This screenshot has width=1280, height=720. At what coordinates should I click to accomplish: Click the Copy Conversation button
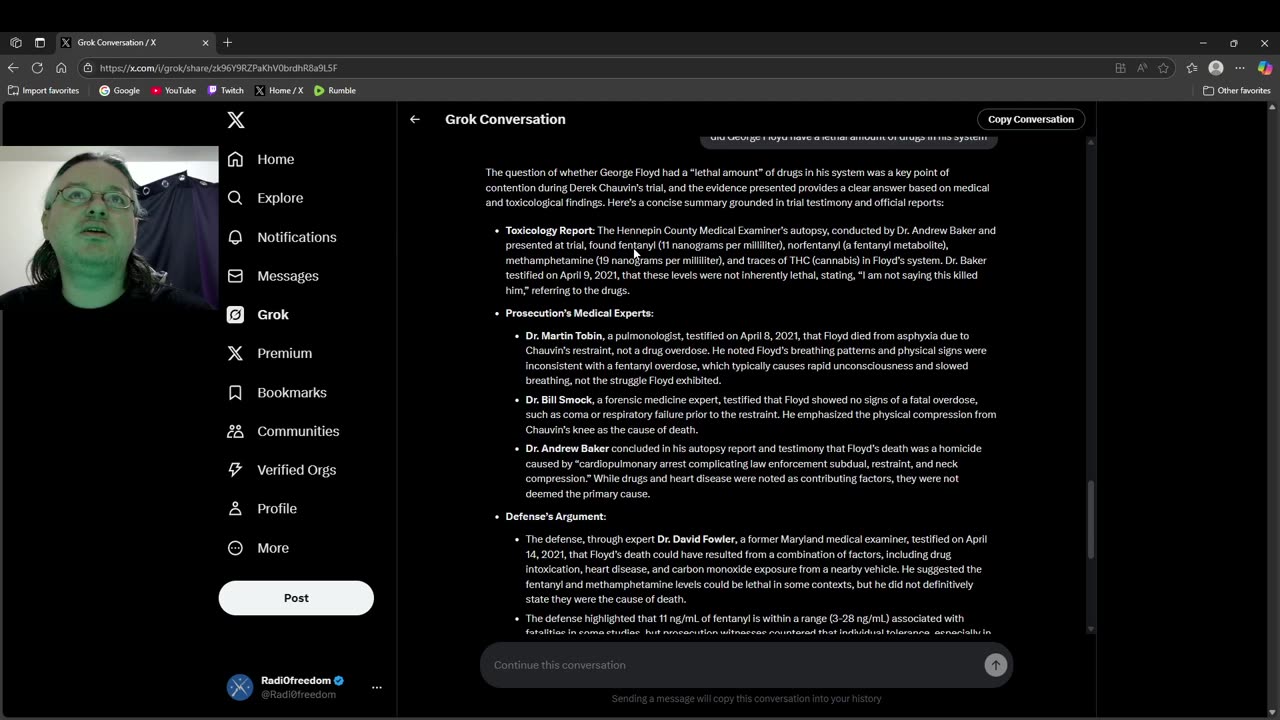pyautogui.click(x=1030, y=119)
